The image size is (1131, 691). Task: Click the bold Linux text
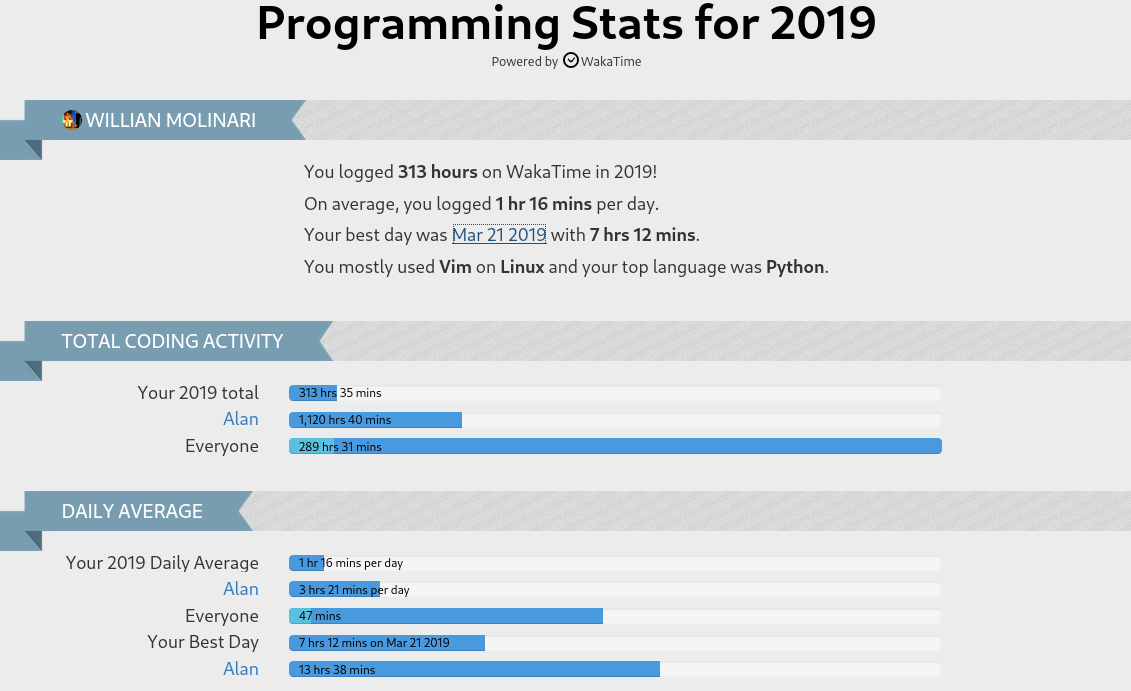(522, 267)
